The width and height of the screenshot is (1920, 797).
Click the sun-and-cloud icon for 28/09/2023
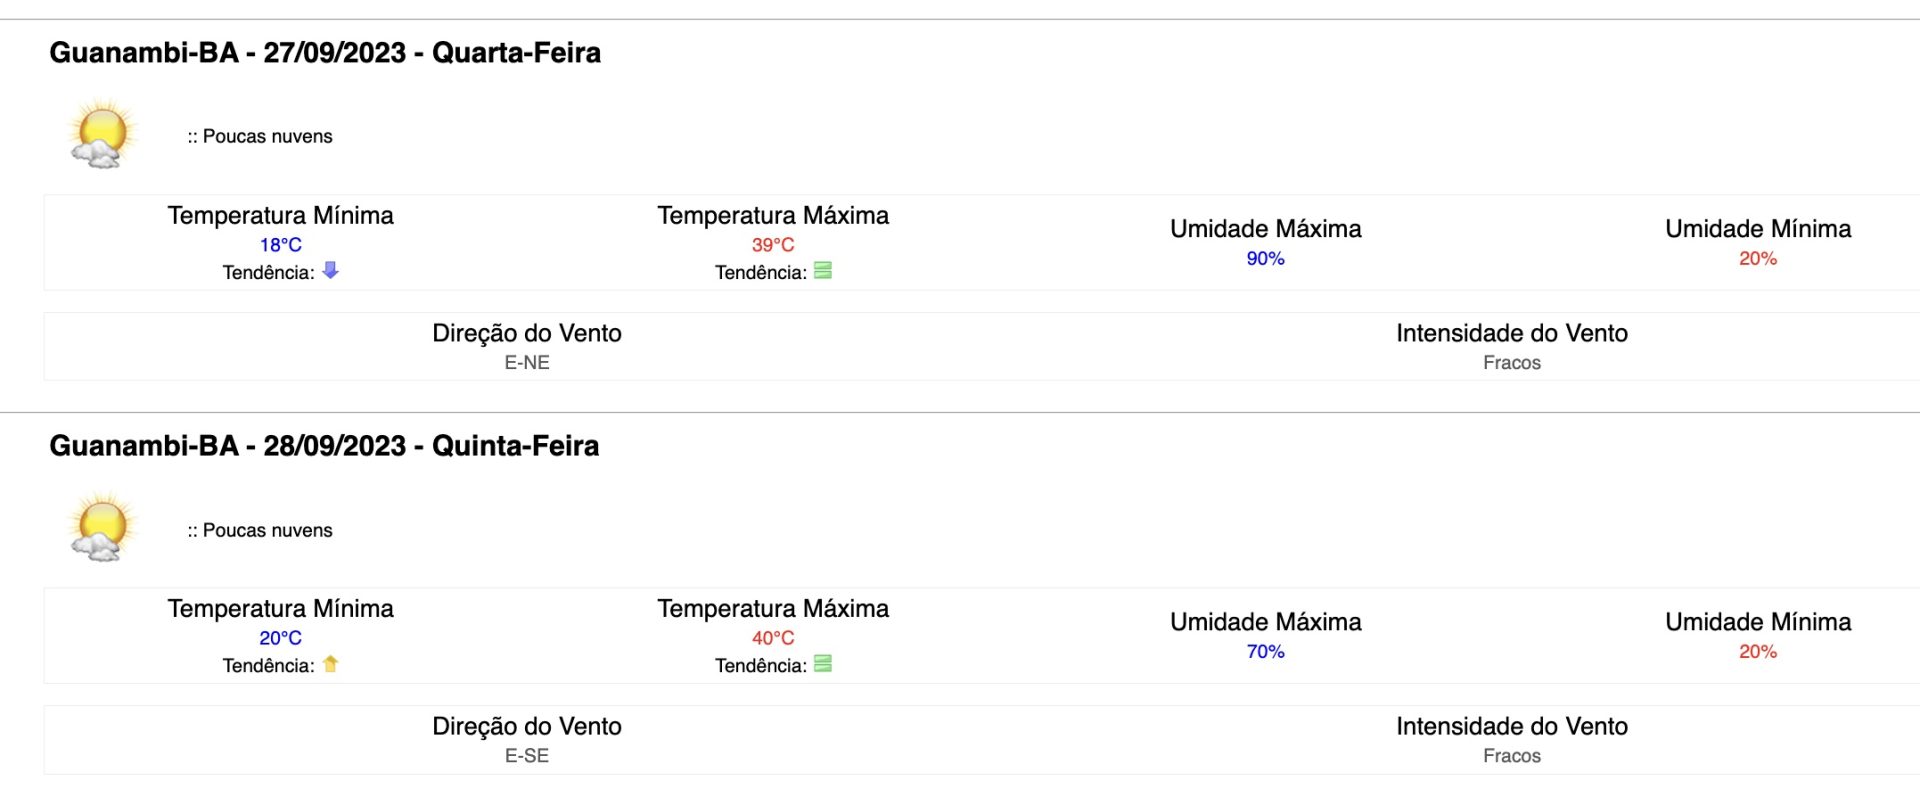(102, 527)
